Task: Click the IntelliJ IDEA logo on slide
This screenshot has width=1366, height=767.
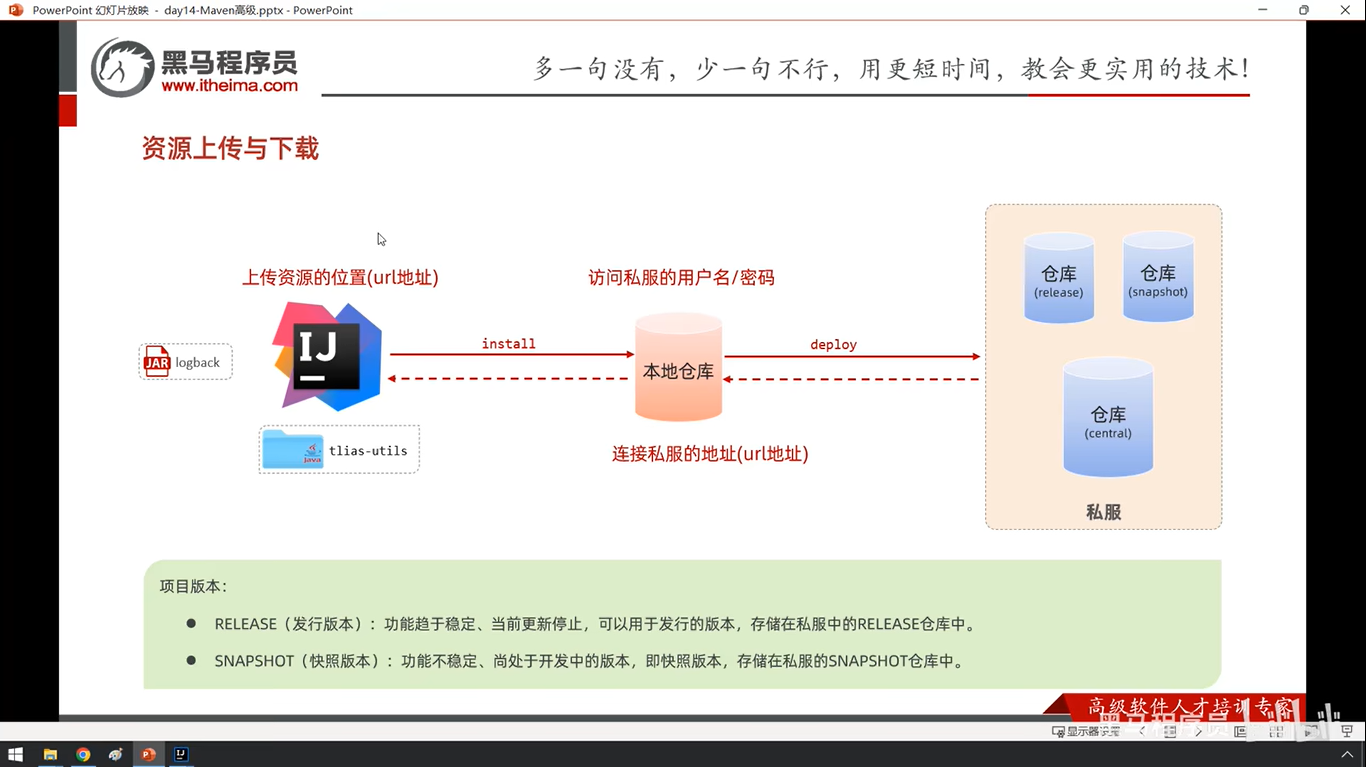Action: tap(326, 356)
